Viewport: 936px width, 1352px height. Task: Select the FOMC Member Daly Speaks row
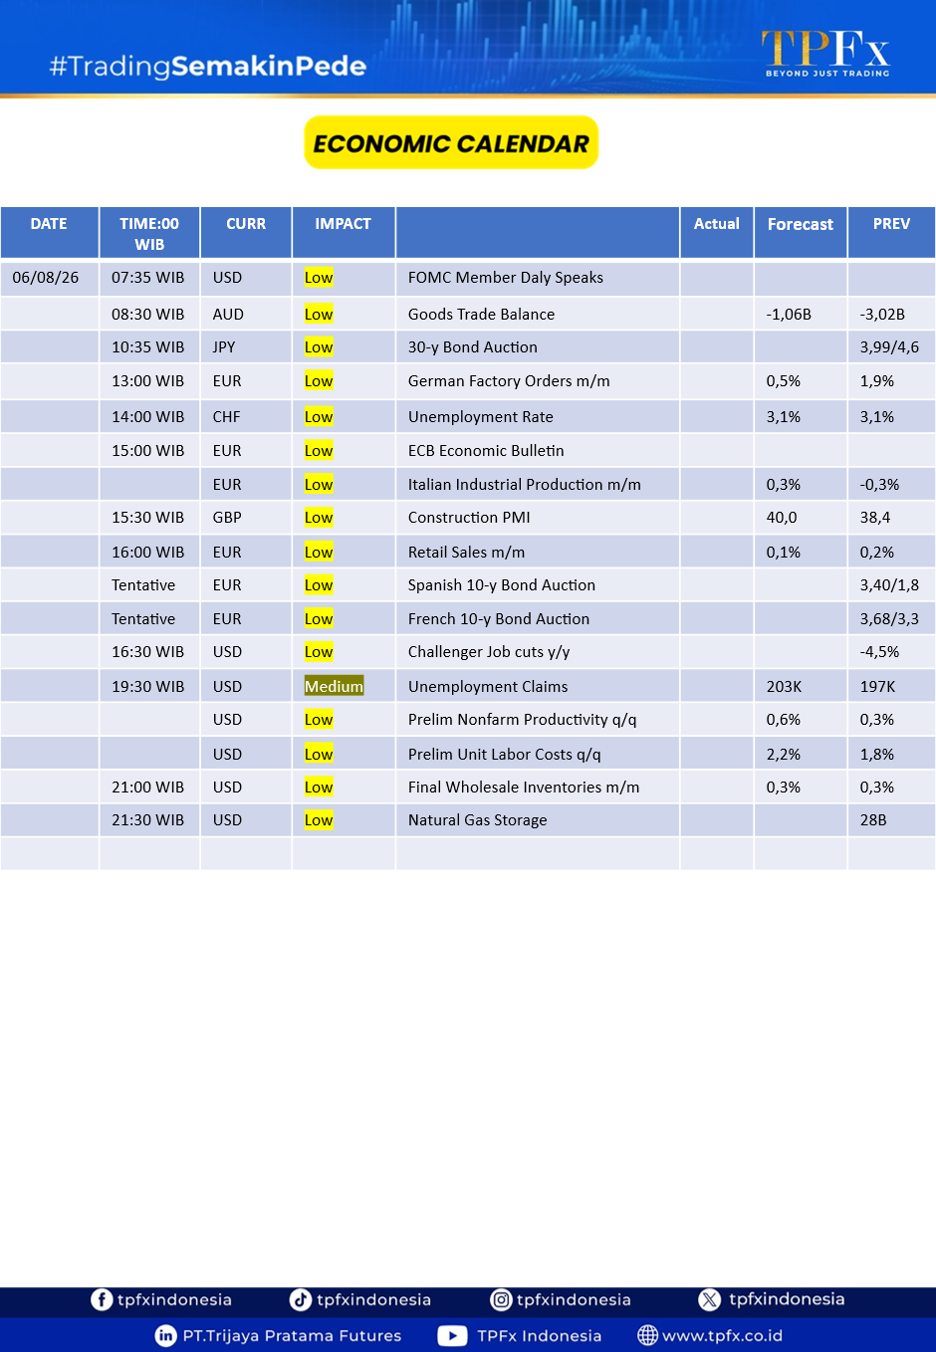[468, 278]
